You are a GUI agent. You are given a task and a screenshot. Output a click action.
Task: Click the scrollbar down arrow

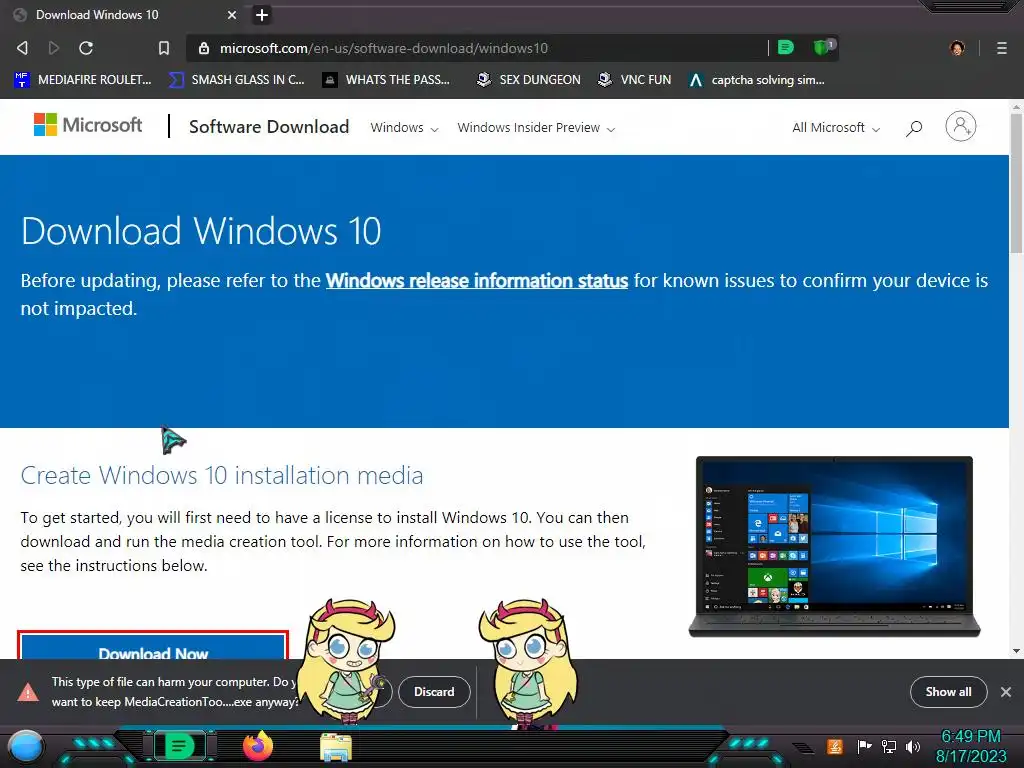pos(1016,651)
